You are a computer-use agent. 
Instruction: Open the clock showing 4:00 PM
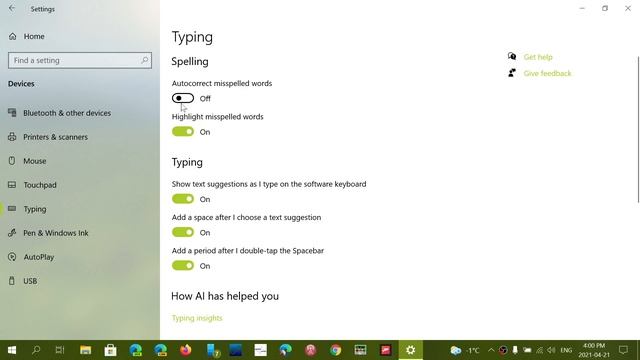[x=594, y=351]
